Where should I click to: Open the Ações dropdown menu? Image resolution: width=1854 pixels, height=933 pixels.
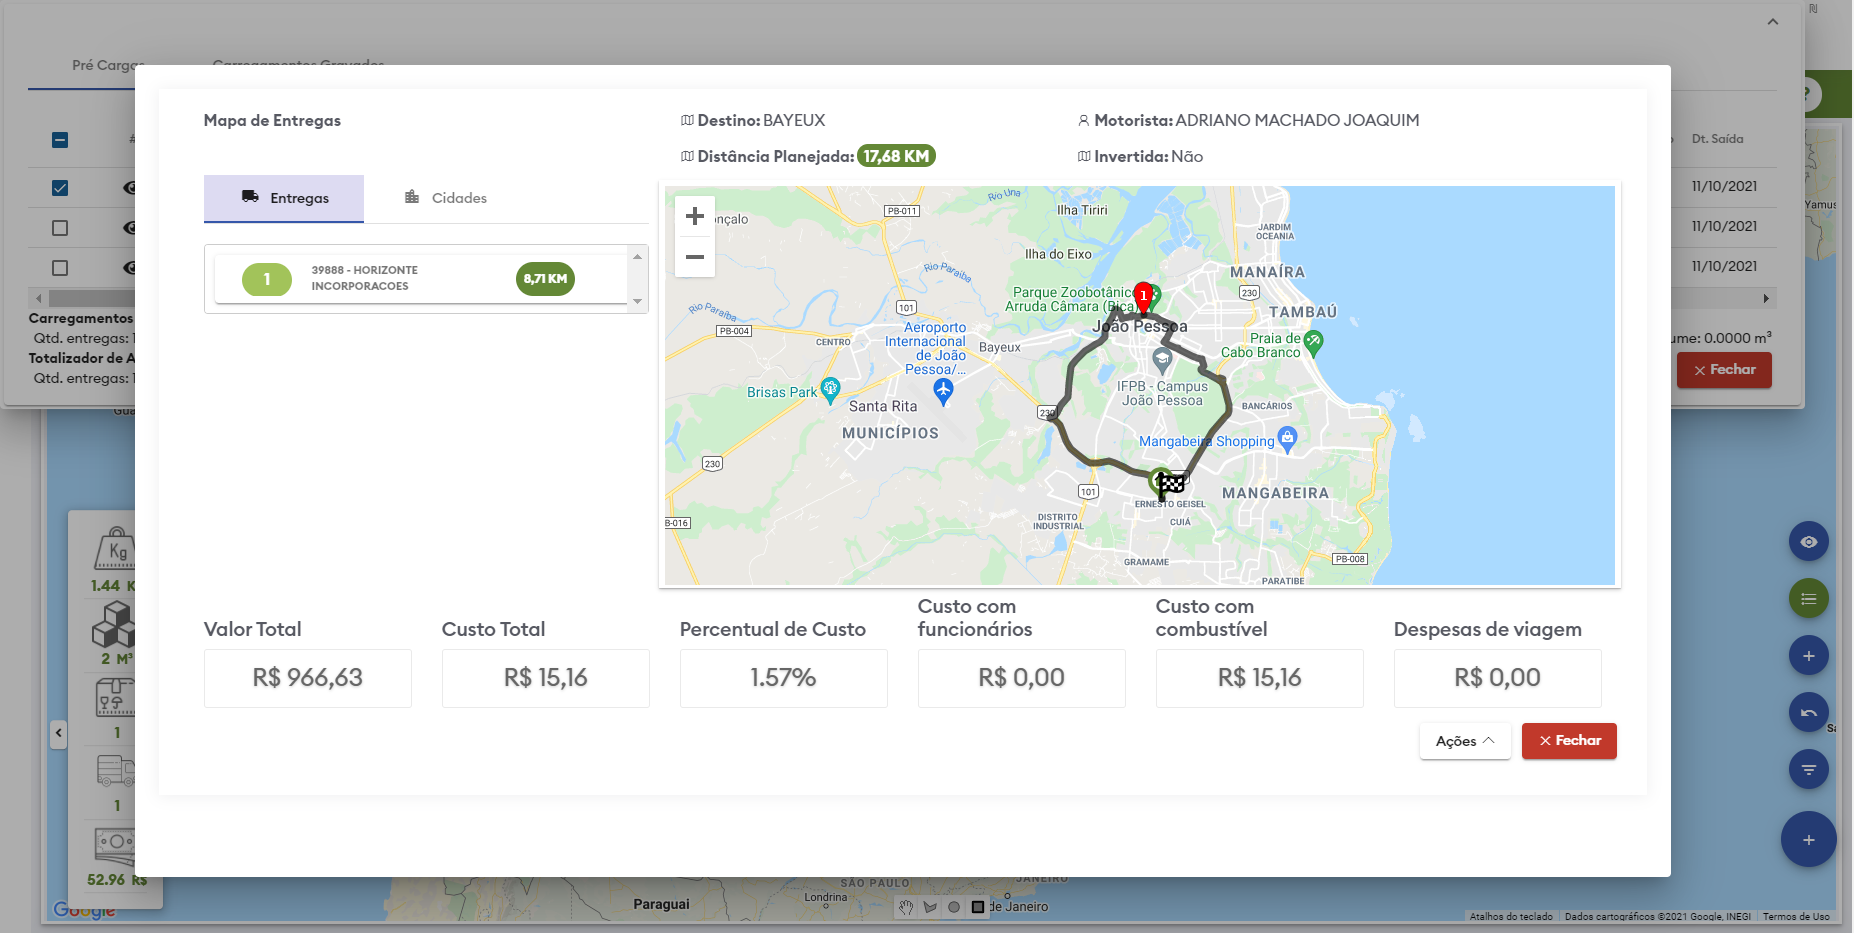(1464, 741)
